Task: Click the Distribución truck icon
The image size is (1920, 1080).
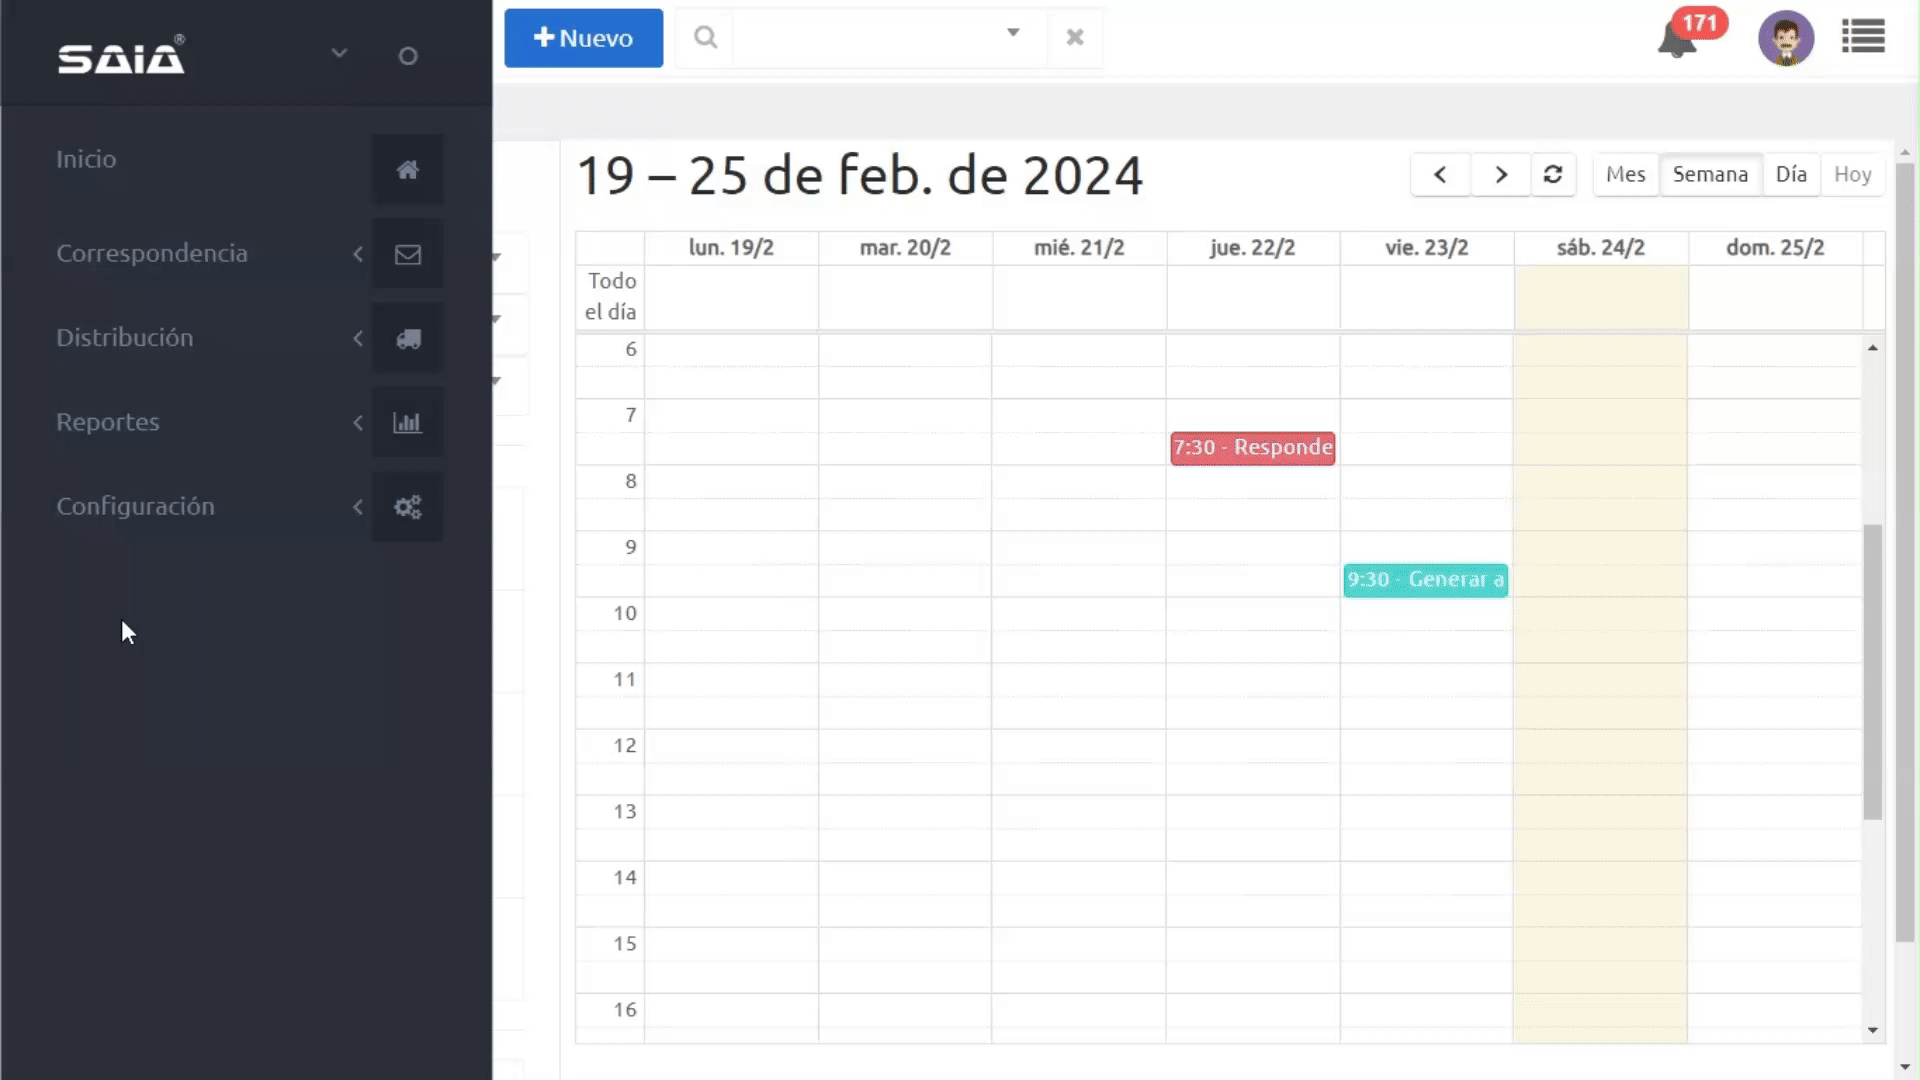Action: pos(407,339)
